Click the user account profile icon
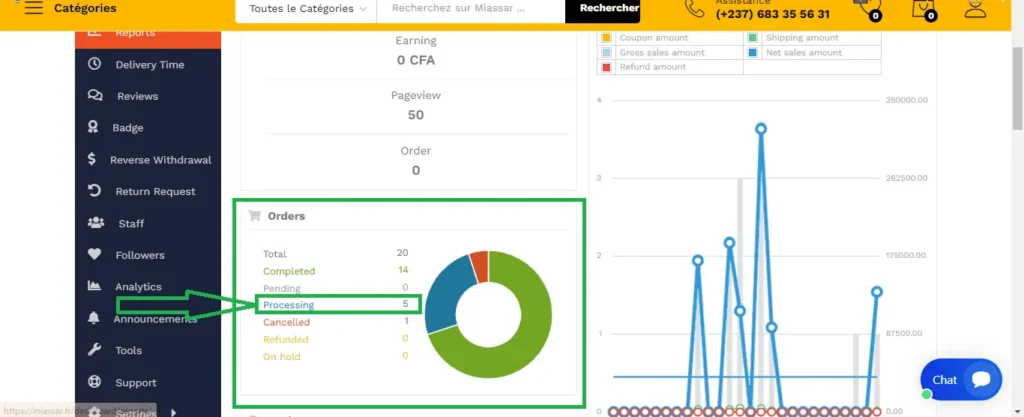This screenshot has width=1024, height=417. pyautogui.click(x=974, y=9)
